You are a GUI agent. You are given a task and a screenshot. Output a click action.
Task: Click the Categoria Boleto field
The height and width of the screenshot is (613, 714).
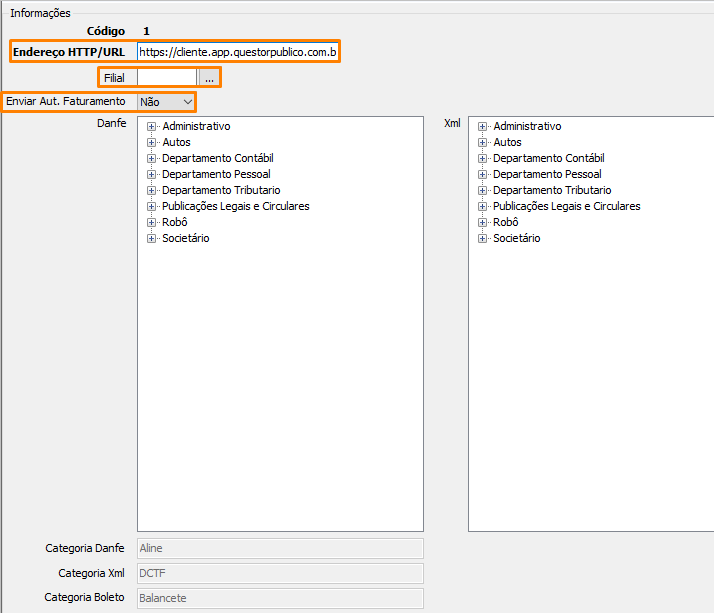pos(280,598)
